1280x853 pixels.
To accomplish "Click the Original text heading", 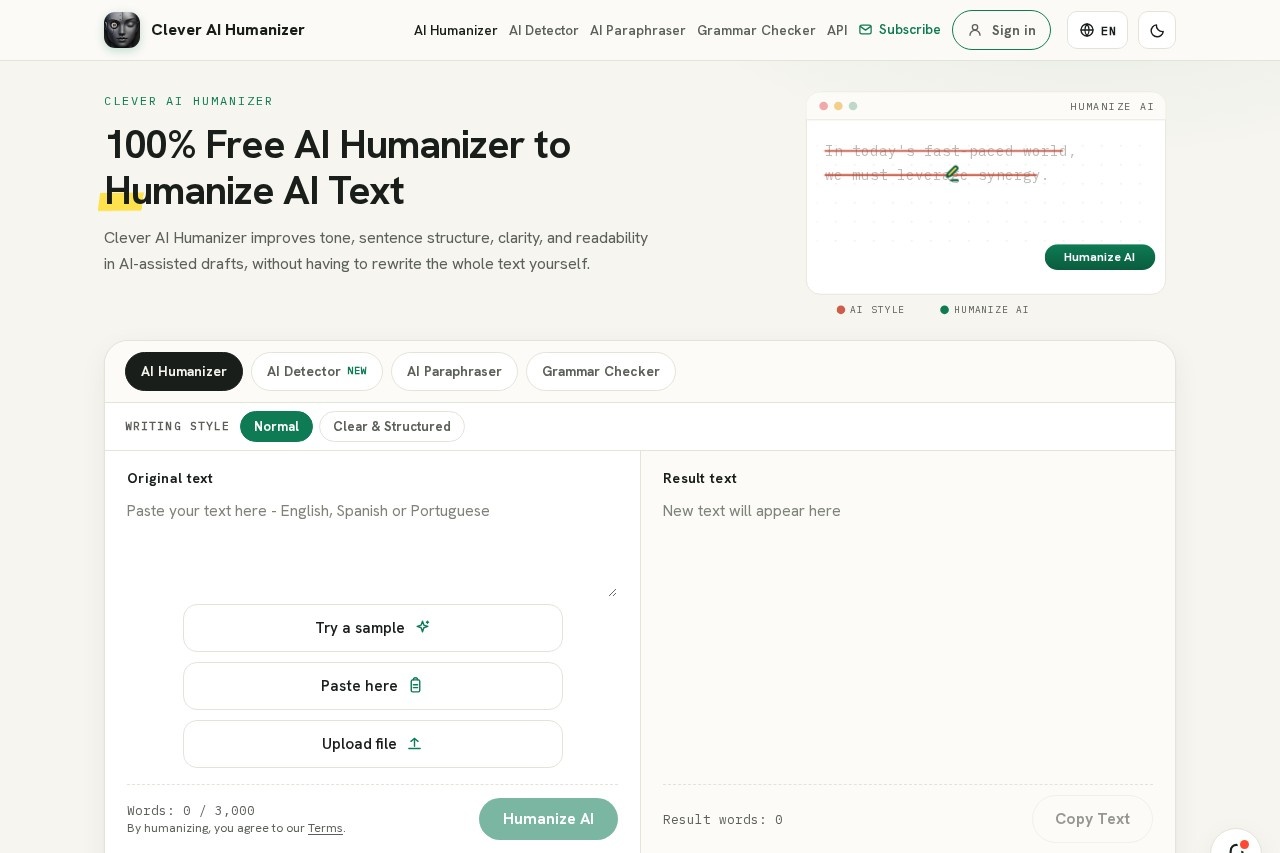I will pos(170,478).
